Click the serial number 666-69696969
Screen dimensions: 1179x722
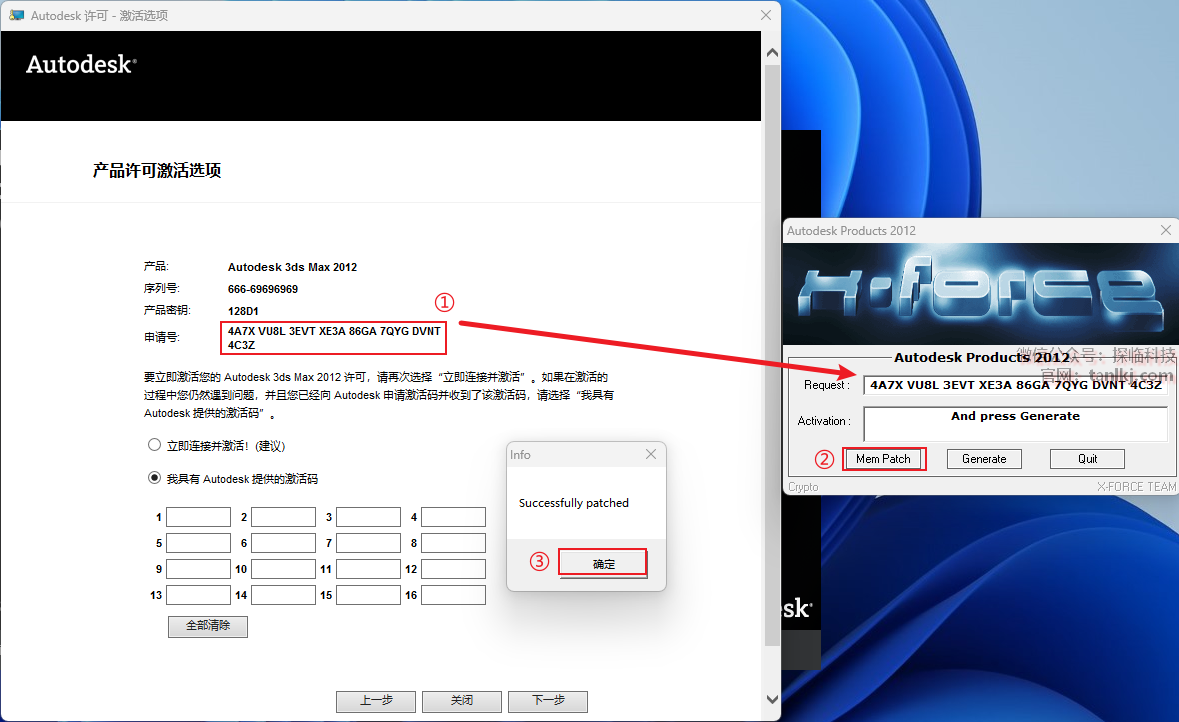(262, 289)
